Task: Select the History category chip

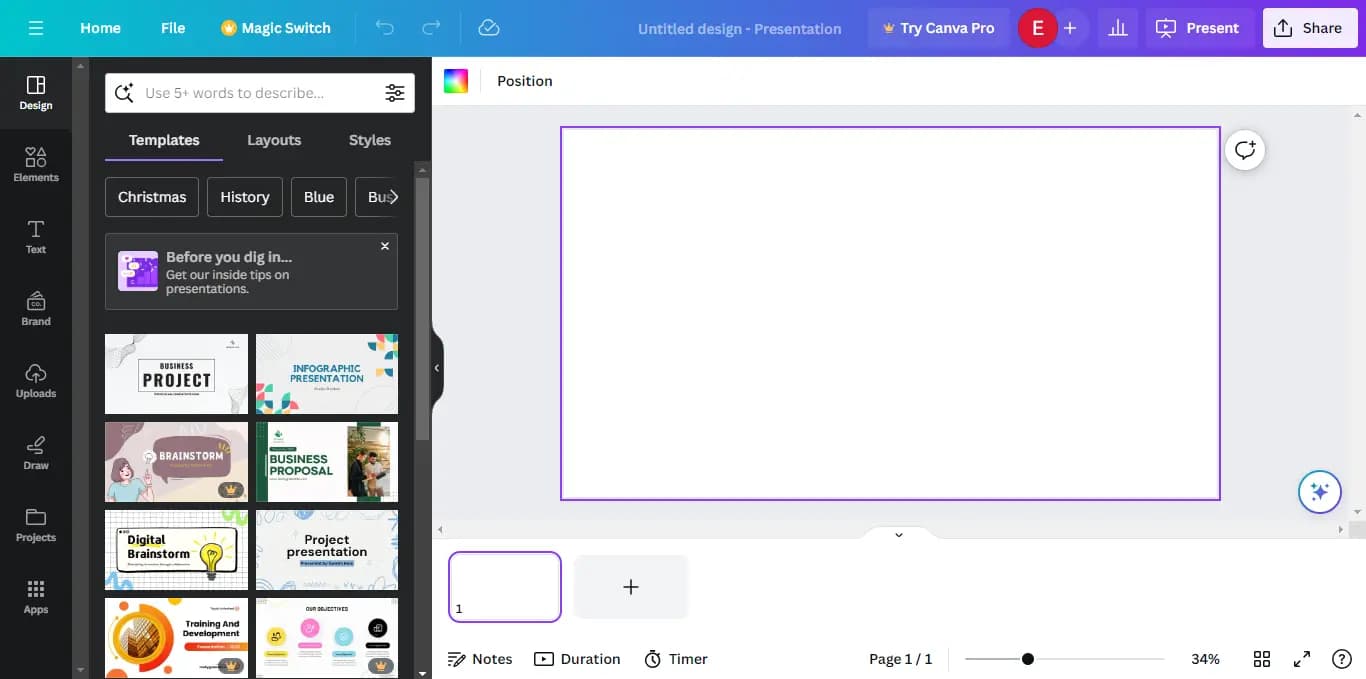Action: 245,197
